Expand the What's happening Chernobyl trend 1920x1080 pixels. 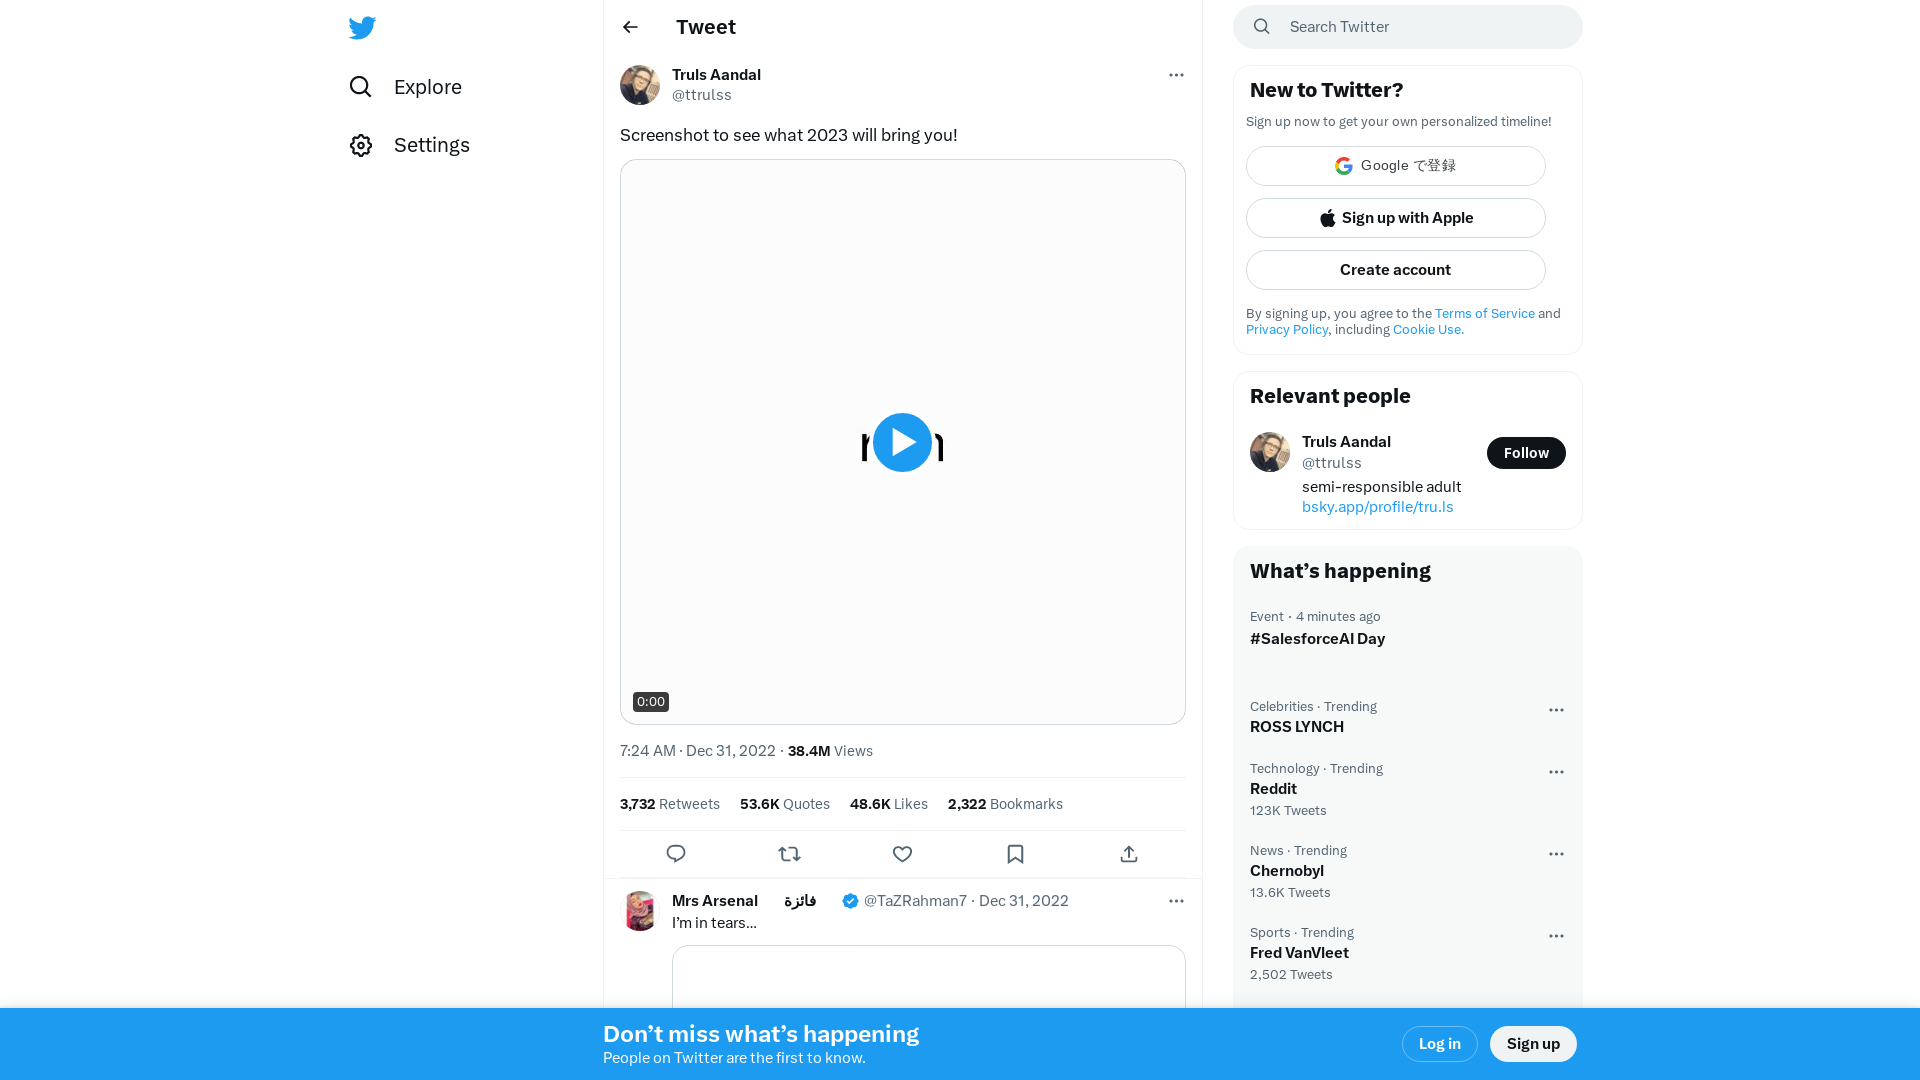1556,853
